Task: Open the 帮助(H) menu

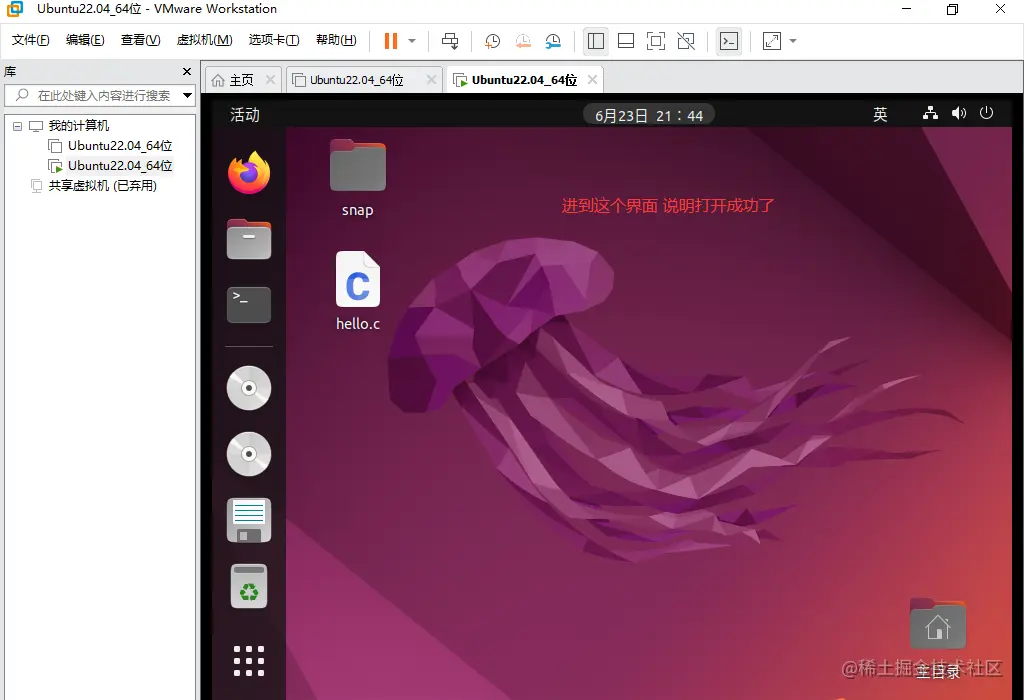Action: click(336, 40)
